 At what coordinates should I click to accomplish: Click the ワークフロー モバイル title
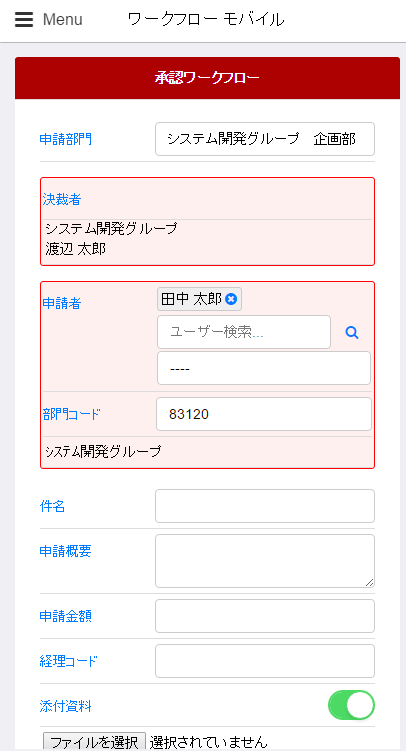point(206,20)
